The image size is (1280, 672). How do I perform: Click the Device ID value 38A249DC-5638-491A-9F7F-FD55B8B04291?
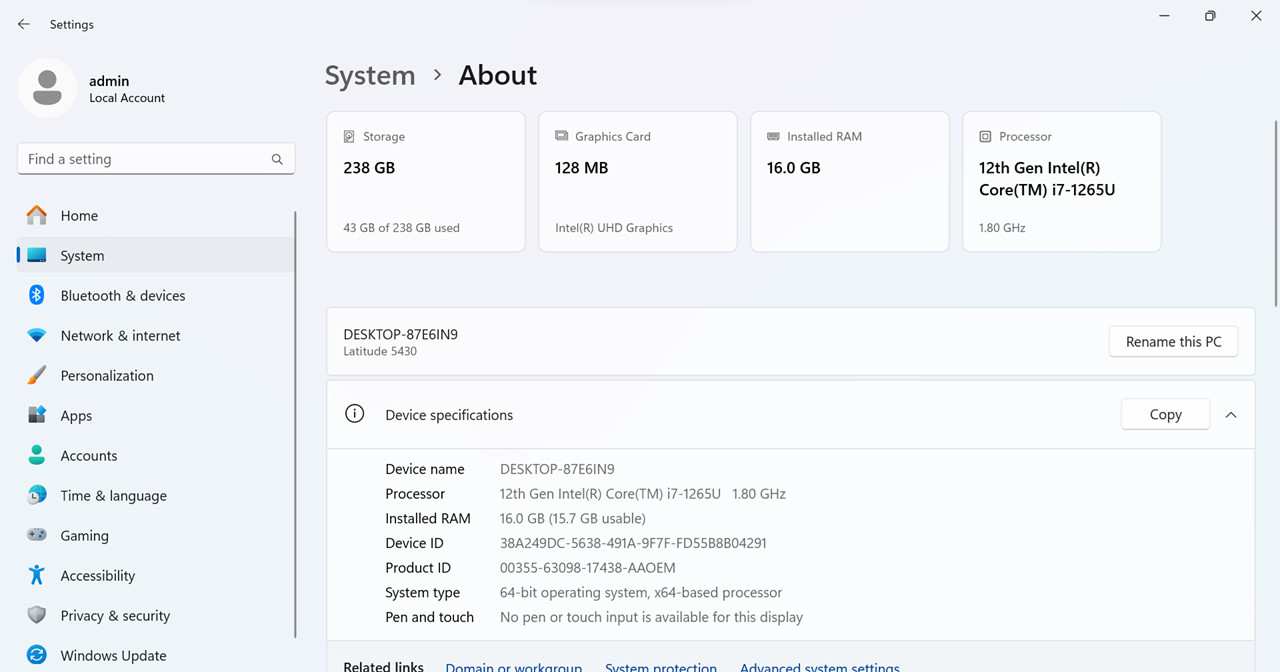[633, 543]
